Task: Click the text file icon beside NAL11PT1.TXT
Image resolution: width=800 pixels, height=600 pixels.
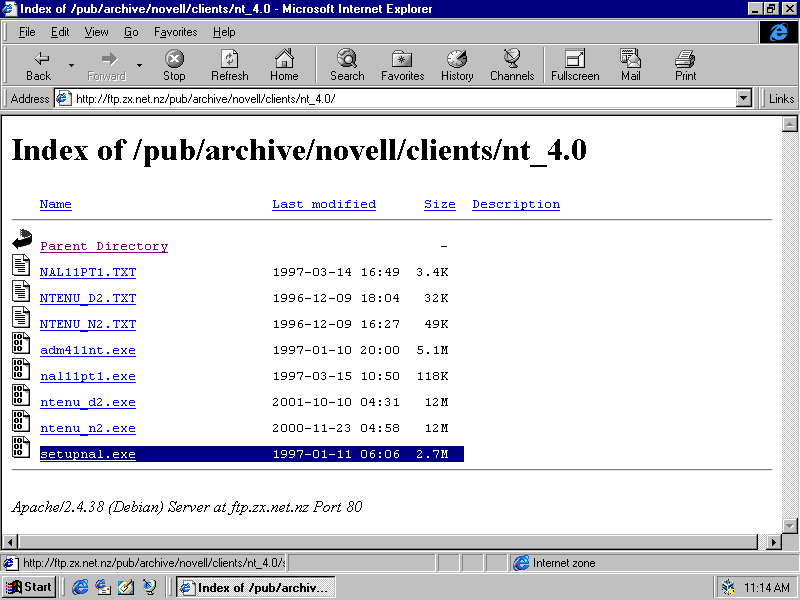Action: (21, 265)
